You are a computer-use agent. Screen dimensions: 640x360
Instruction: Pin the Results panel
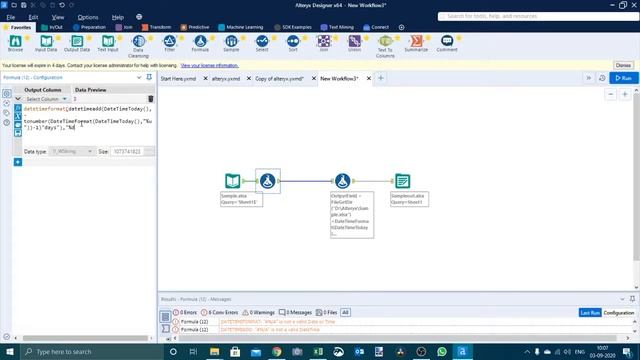point(632,299)
